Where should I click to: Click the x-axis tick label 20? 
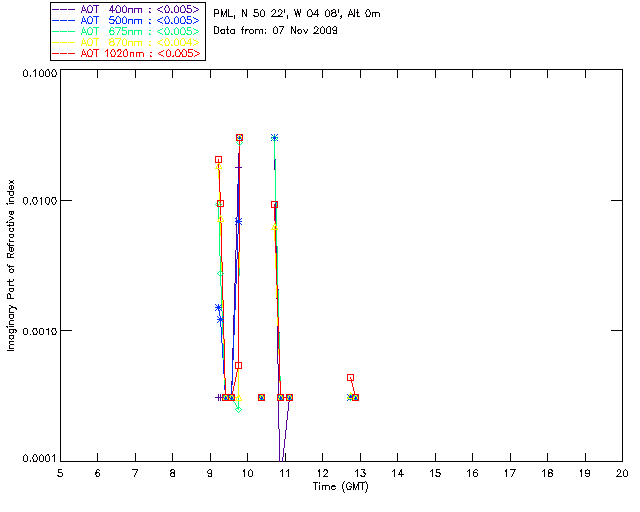point(622,474)
